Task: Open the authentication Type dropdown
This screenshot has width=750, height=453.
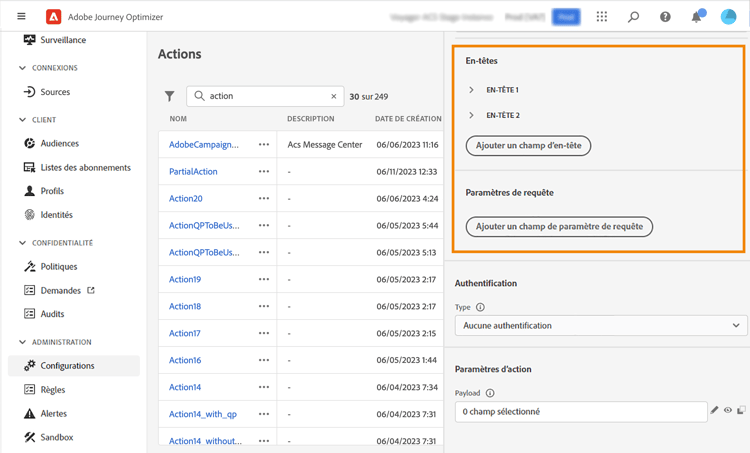Action: click(x=601, y=325)
